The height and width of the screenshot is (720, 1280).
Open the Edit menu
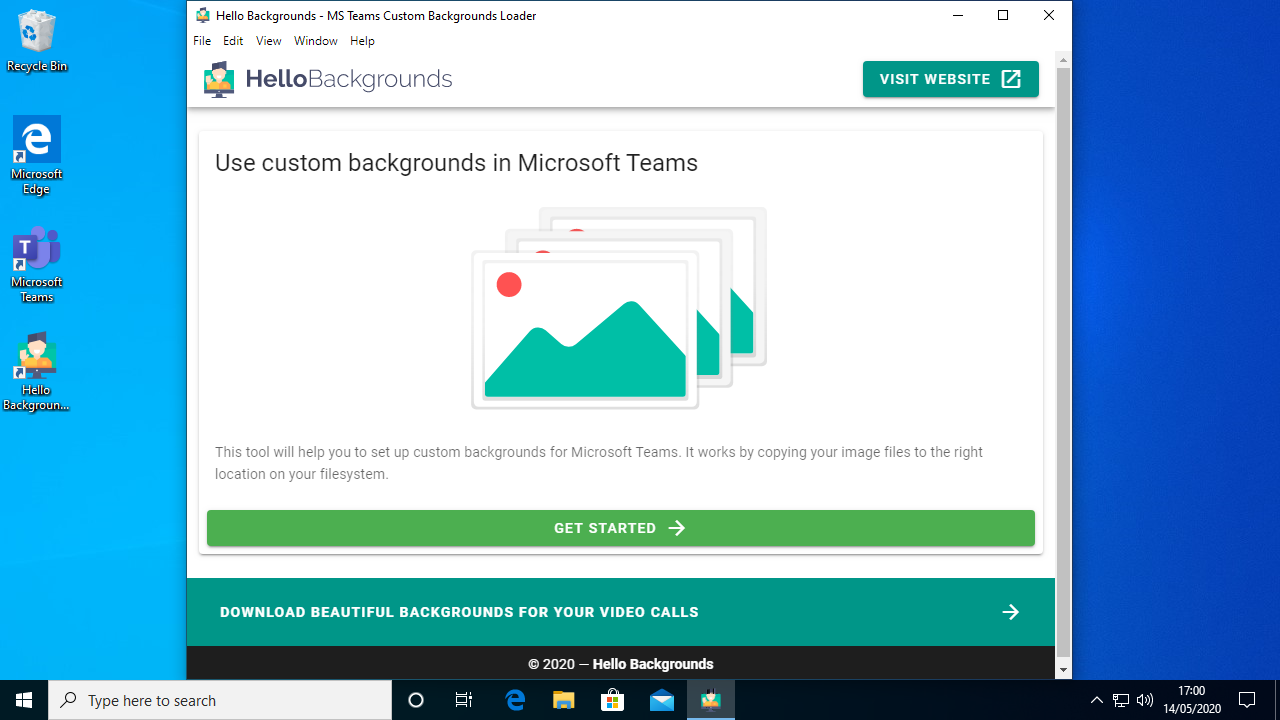(233, 41)
